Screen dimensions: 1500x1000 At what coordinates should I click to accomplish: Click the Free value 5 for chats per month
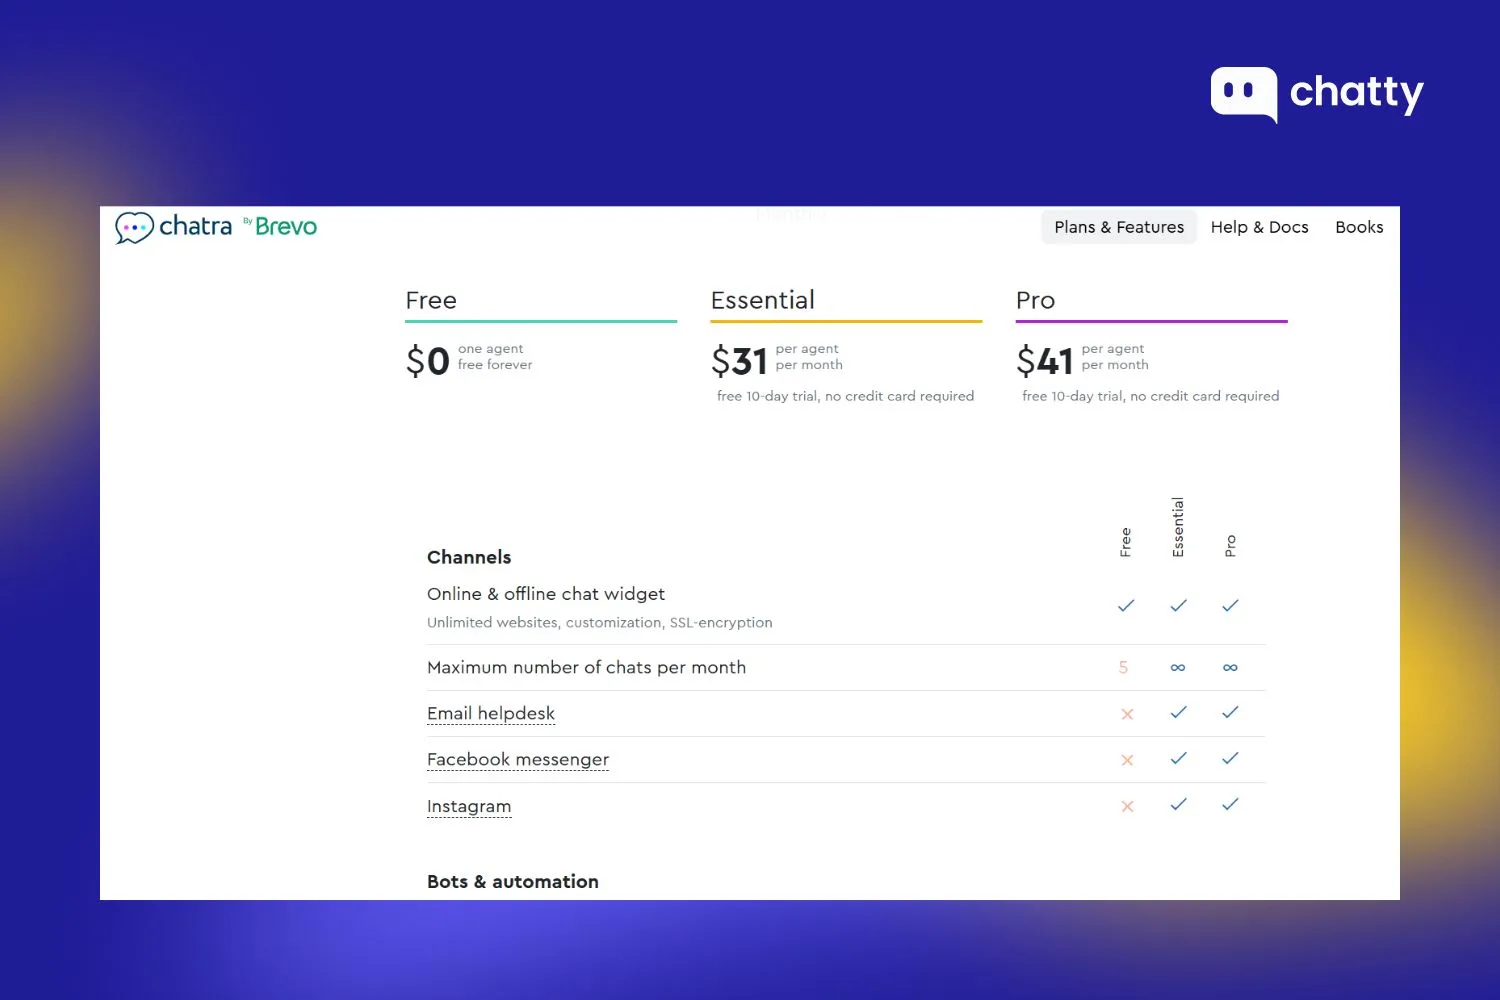[x=1123, y=667]
